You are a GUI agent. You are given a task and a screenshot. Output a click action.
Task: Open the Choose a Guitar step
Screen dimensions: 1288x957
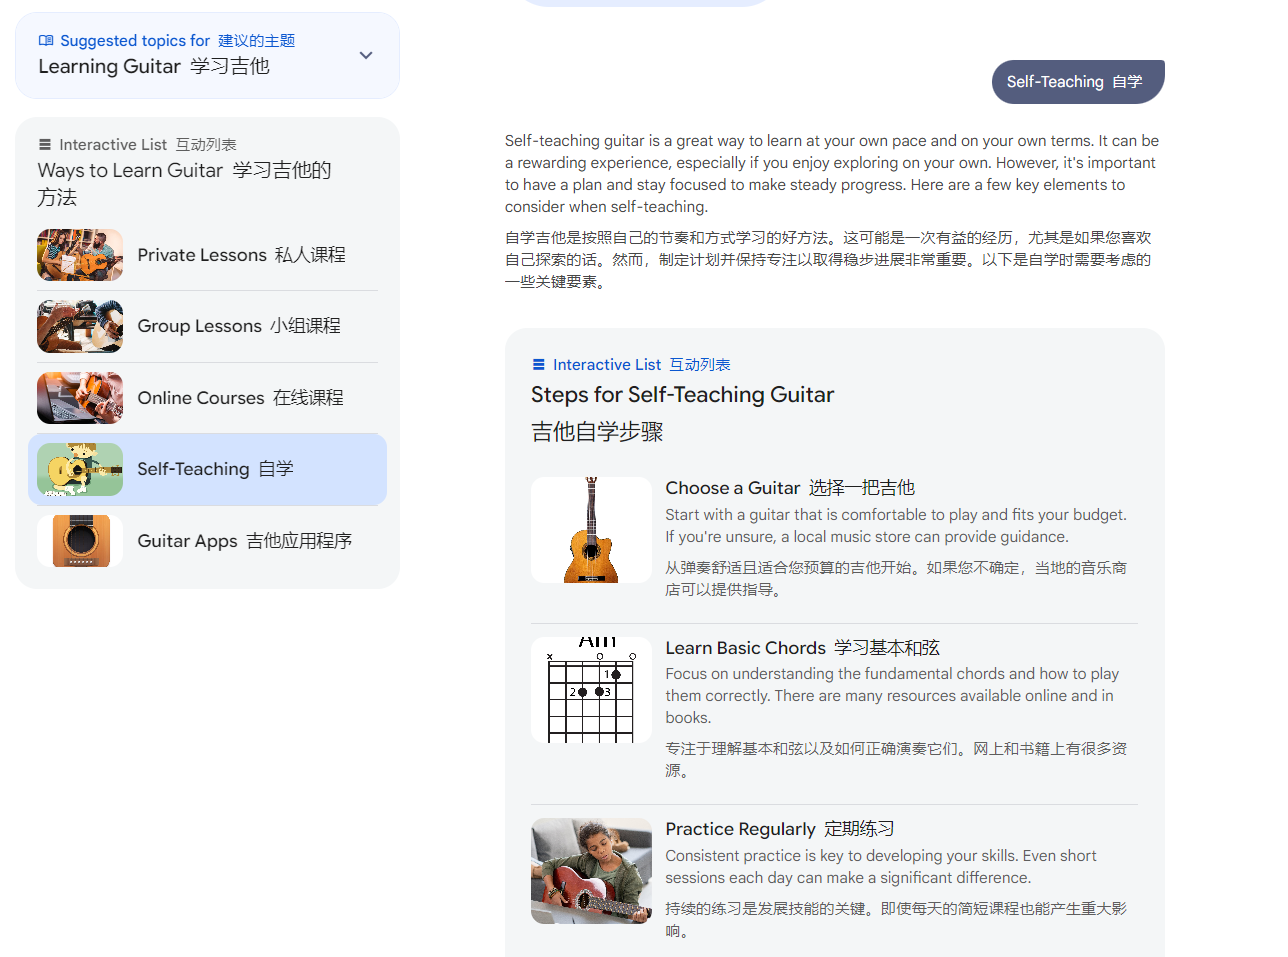click(834, 538)
